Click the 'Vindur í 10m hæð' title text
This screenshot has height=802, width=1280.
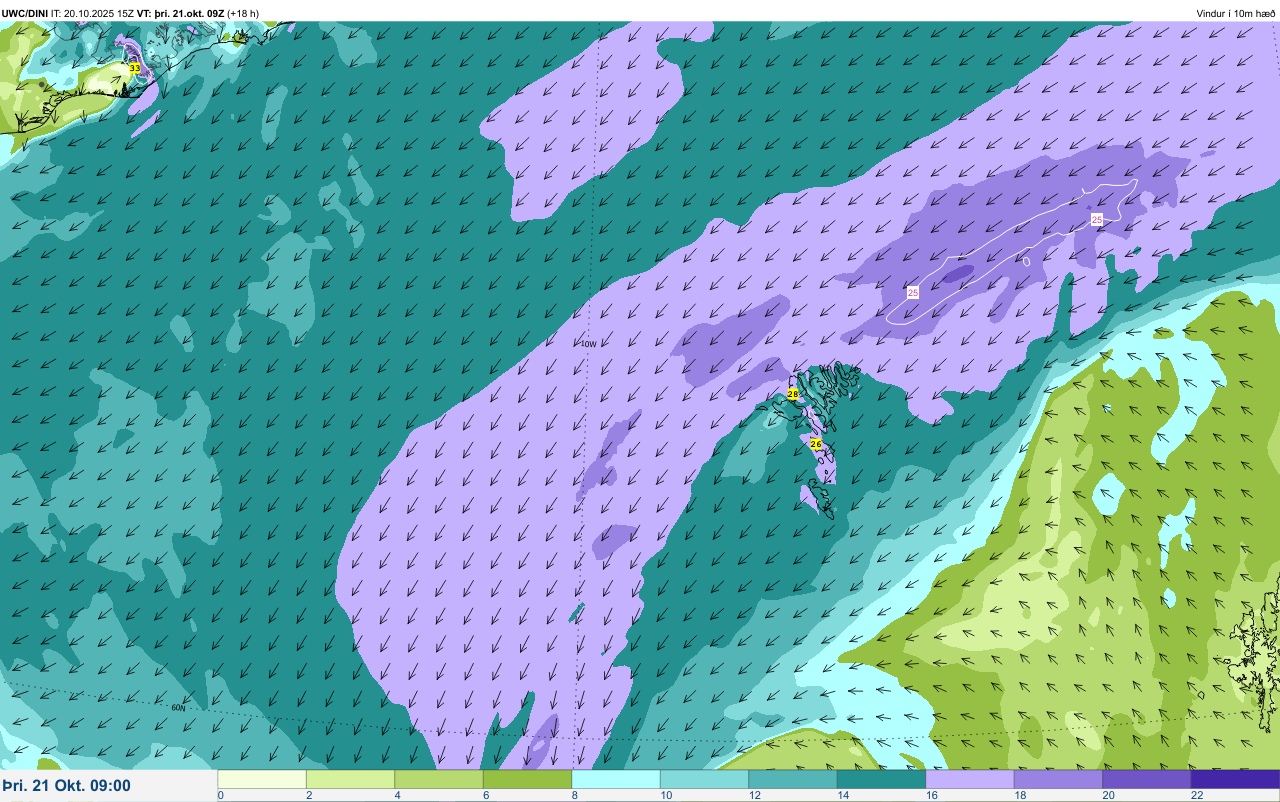[x=1236, y=13]
